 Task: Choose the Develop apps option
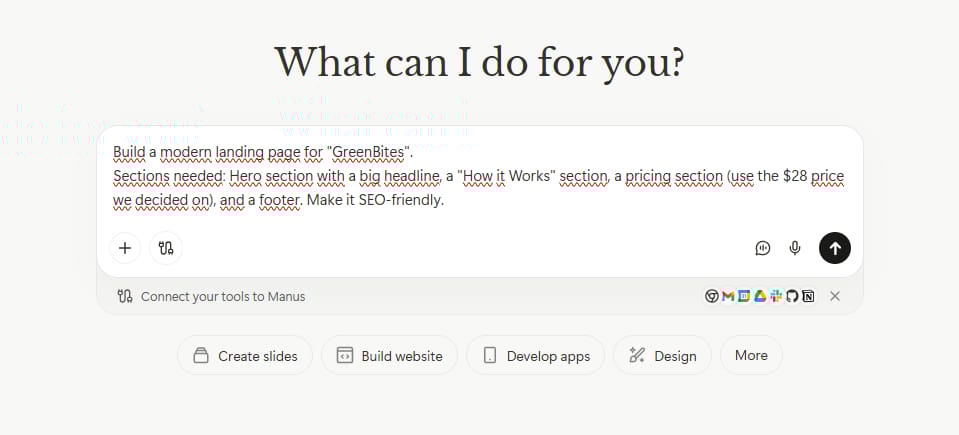(535, 355)
